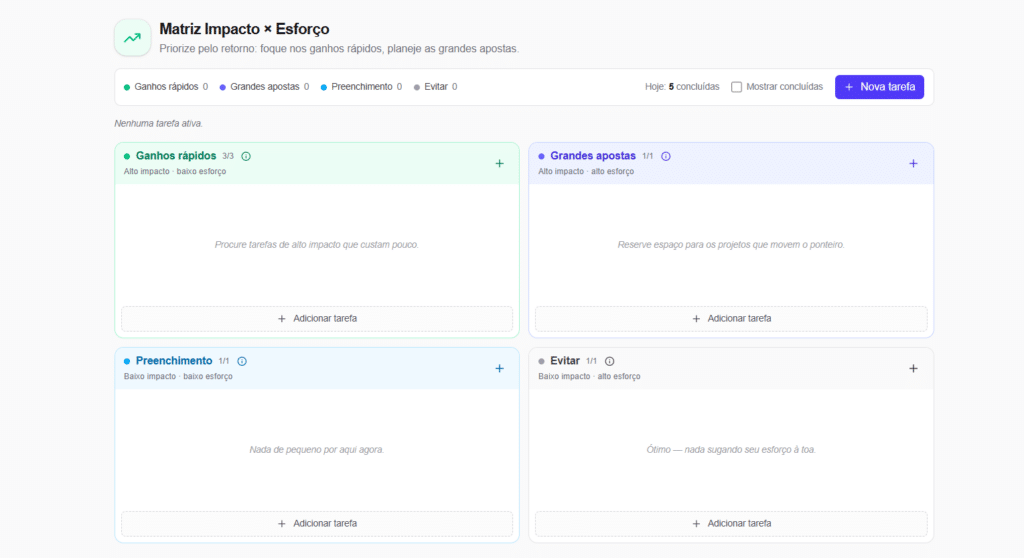Click 'Reserve espaço para os projetos' placeholder
1024x558 pixels.
click(731, 245)
